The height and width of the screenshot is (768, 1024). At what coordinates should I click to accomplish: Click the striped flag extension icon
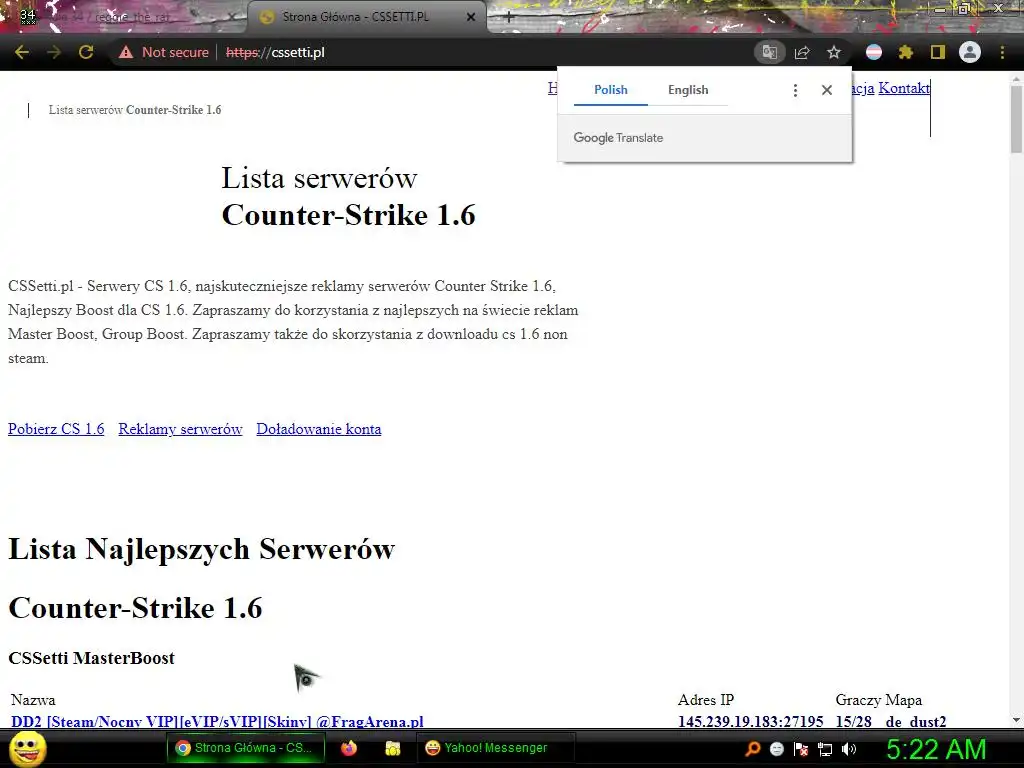click(874, 52)
